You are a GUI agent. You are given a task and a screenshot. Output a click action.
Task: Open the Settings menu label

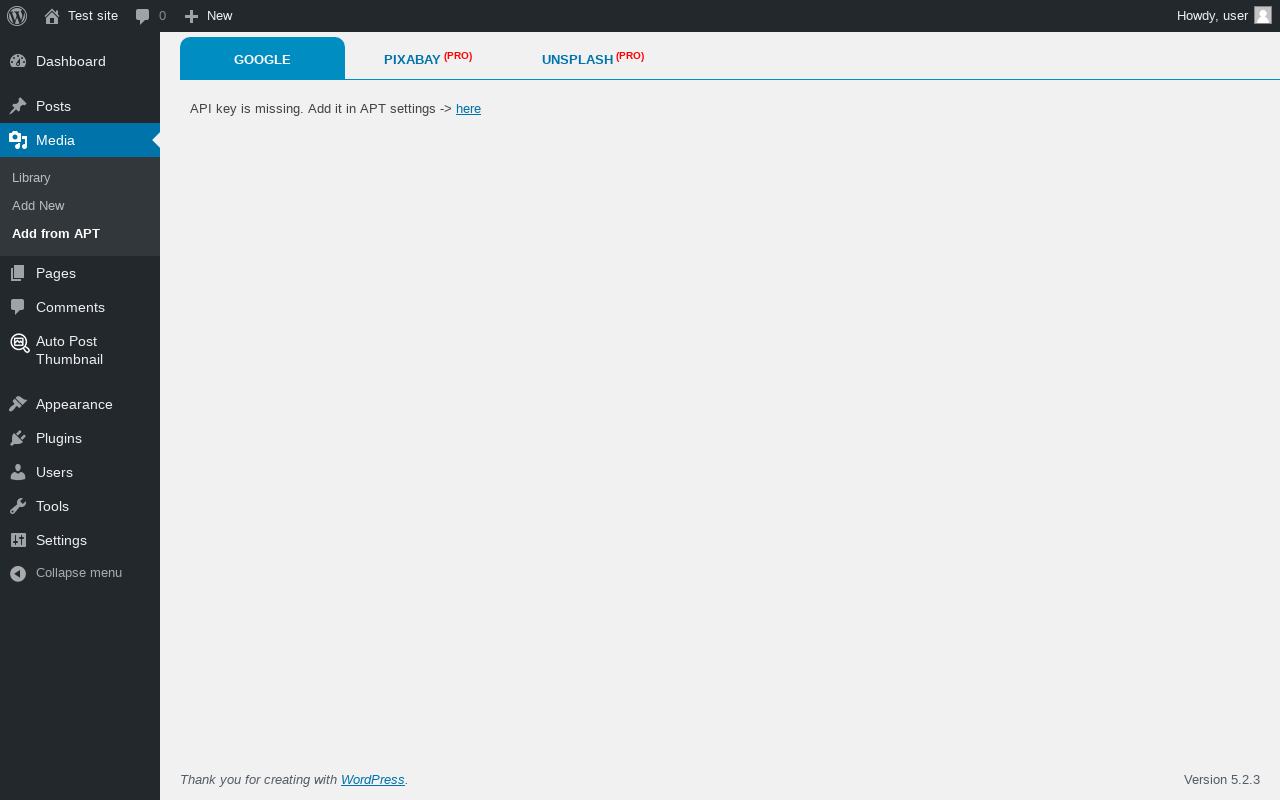[x=61, y=540]
